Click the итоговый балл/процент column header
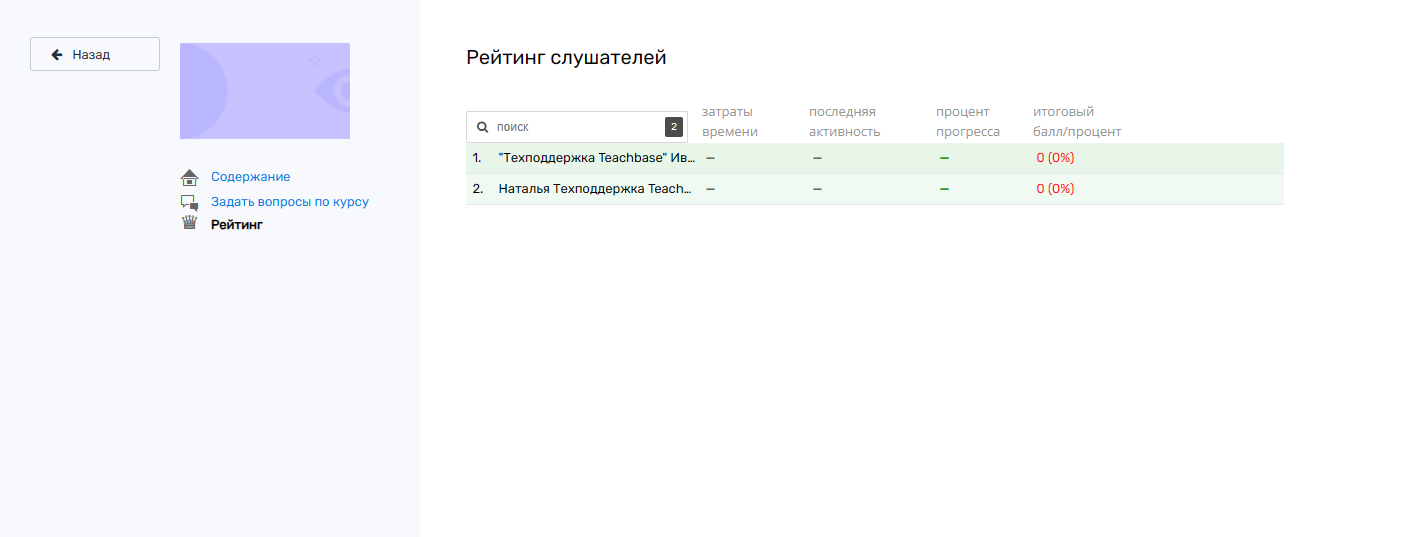Screen dimensions: 1402x537 click(x=1077, y=121)
